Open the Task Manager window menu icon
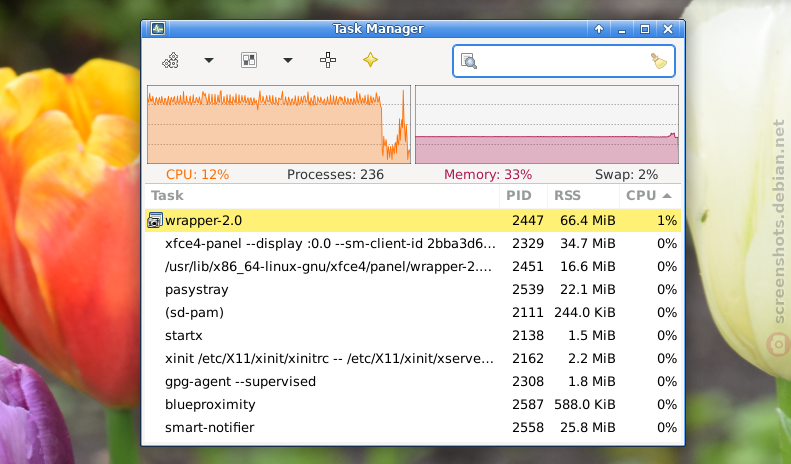Image resolution: width=791 pixels, height=464 pixels. [x=158, y=29]
